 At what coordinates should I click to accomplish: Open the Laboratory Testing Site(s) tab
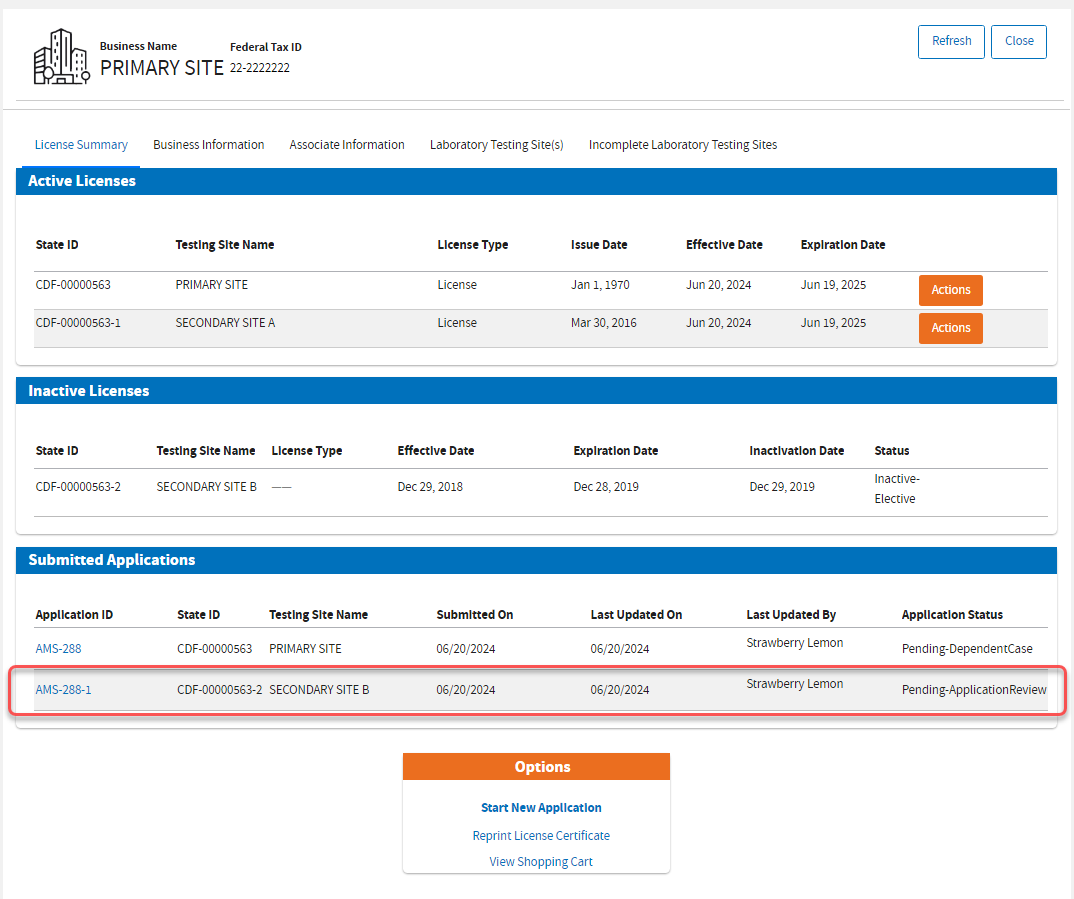click(x=496, y=145)
